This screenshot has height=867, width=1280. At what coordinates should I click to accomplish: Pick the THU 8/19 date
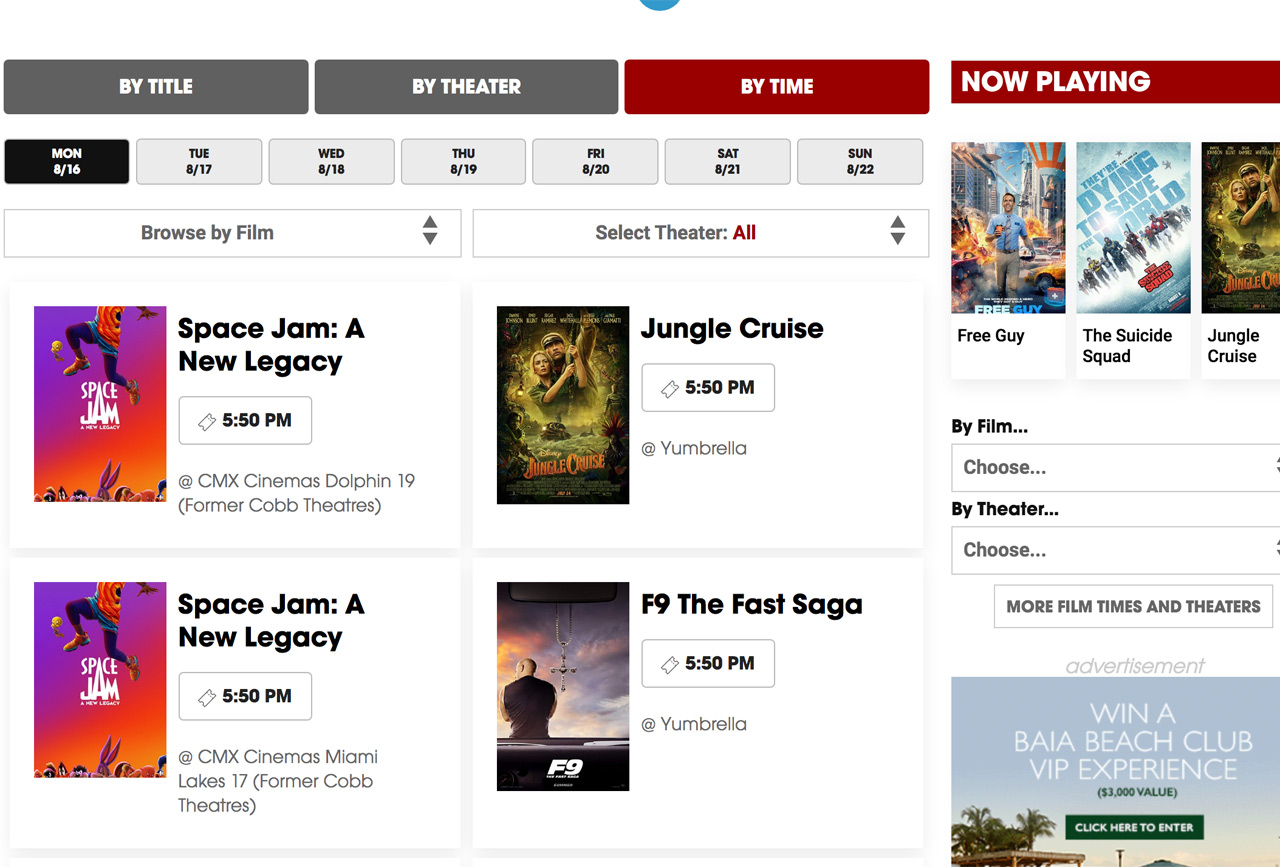(463, 162)
